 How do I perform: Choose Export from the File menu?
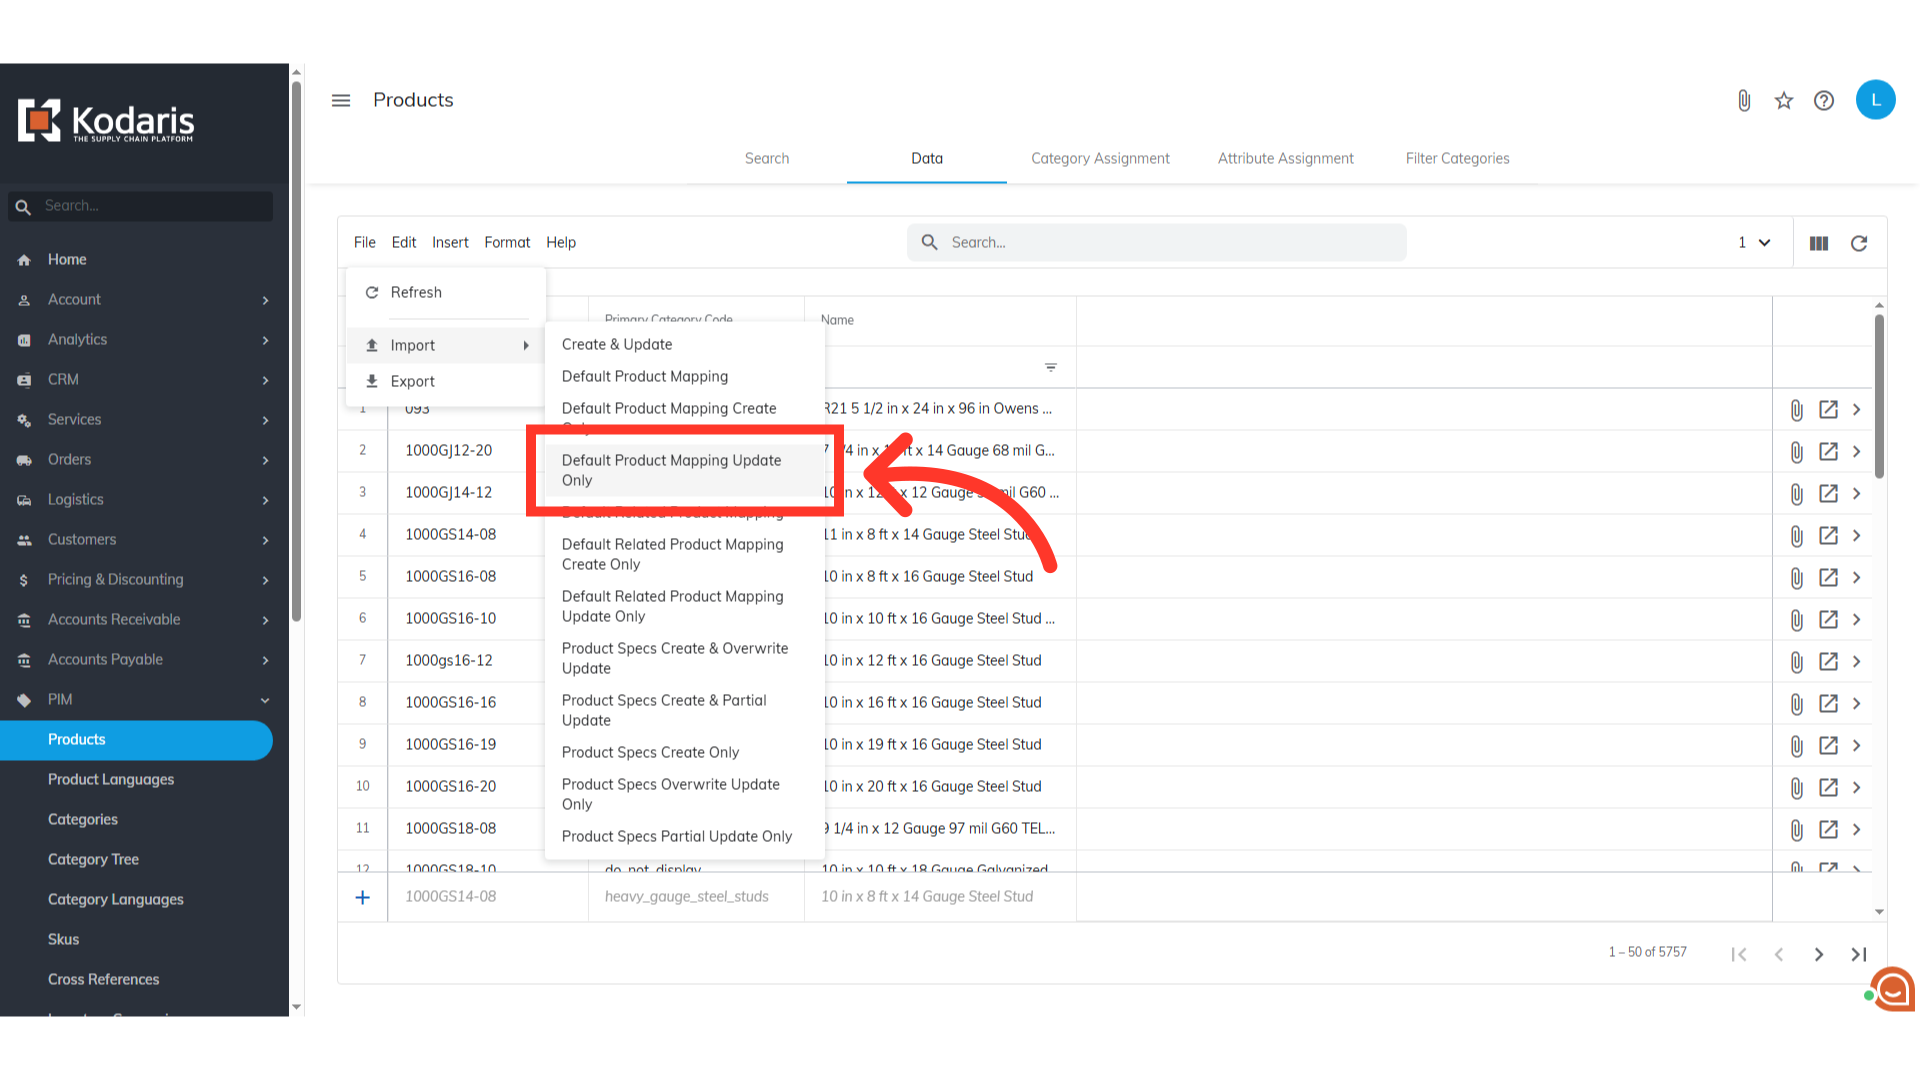(x=413, y=381)
